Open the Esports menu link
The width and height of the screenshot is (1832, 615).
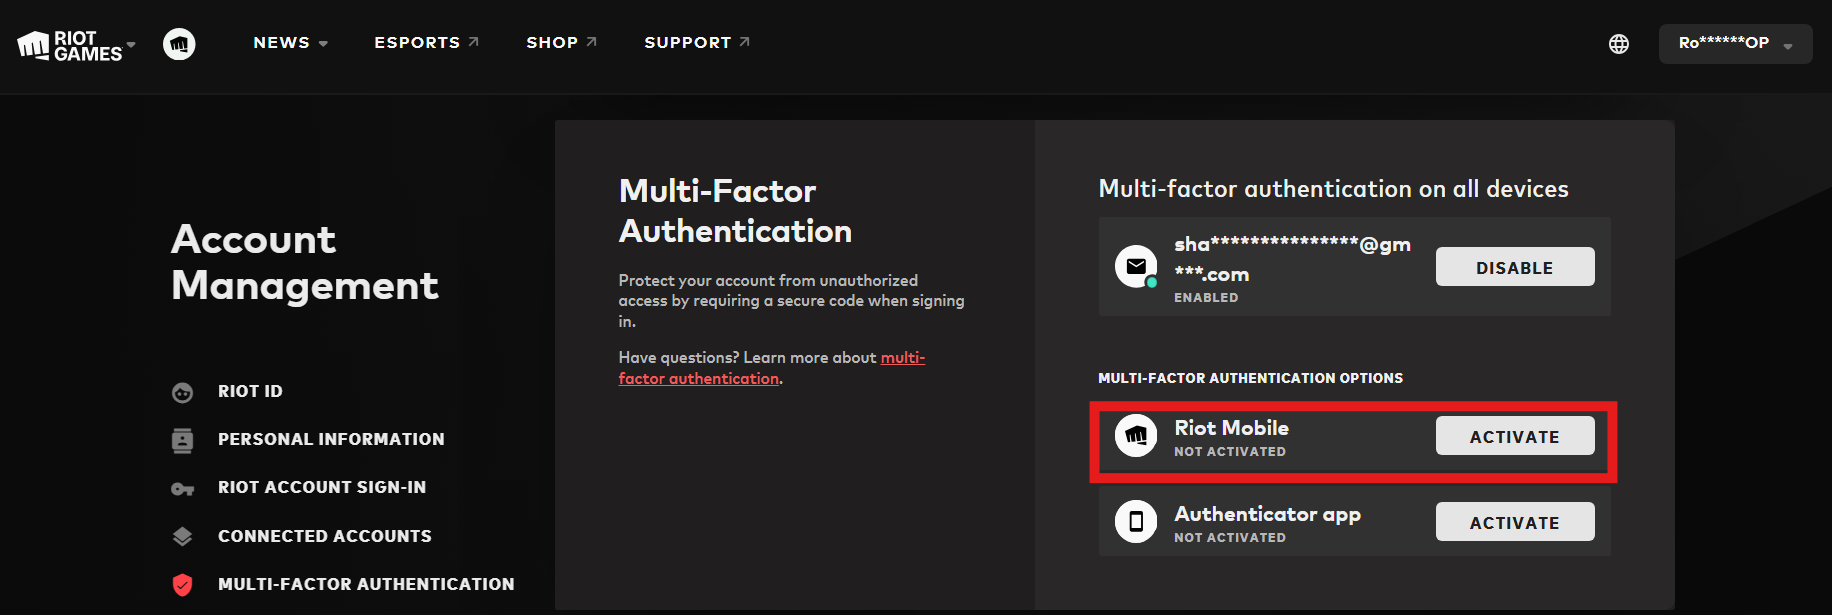coord(426,43)
